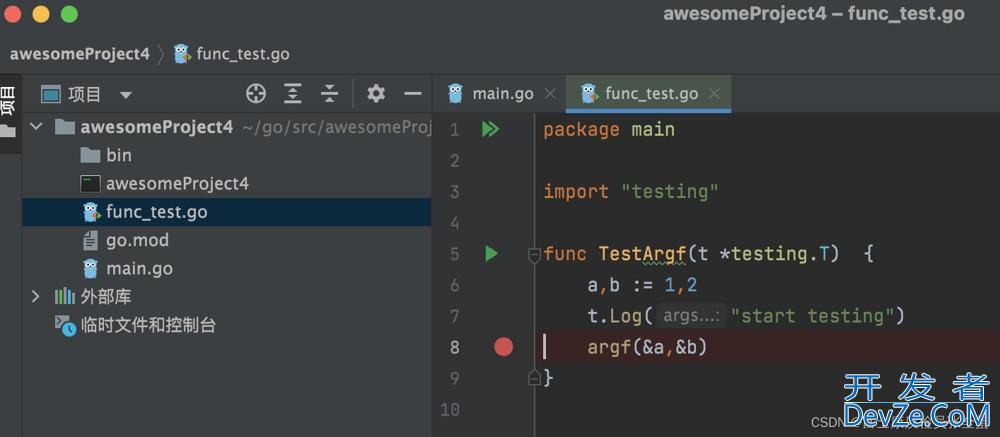Expand all items in project tree
The image size is (1000, 437).
[x=292, y=94]
